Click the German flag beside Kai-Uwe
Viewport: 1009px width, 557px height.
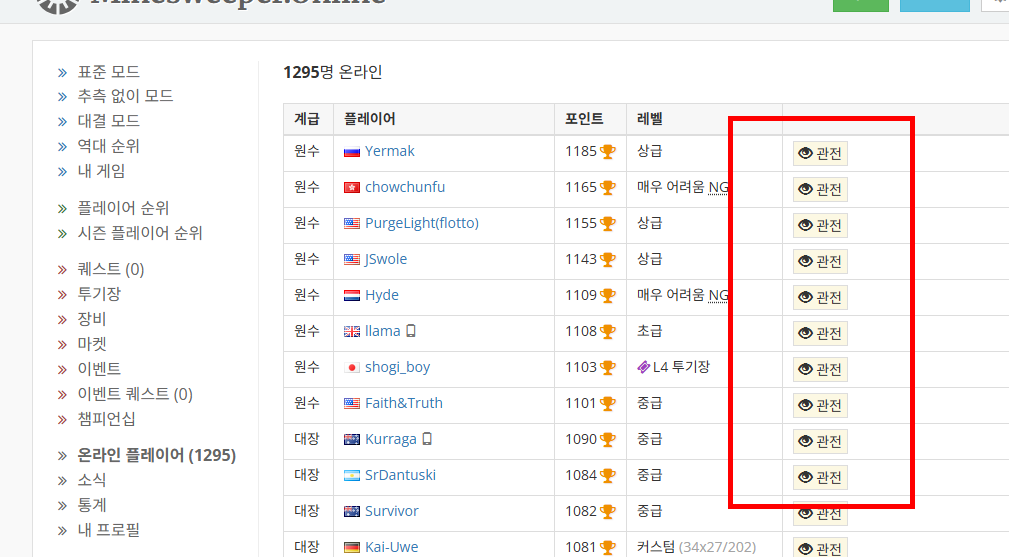[352, 548]
